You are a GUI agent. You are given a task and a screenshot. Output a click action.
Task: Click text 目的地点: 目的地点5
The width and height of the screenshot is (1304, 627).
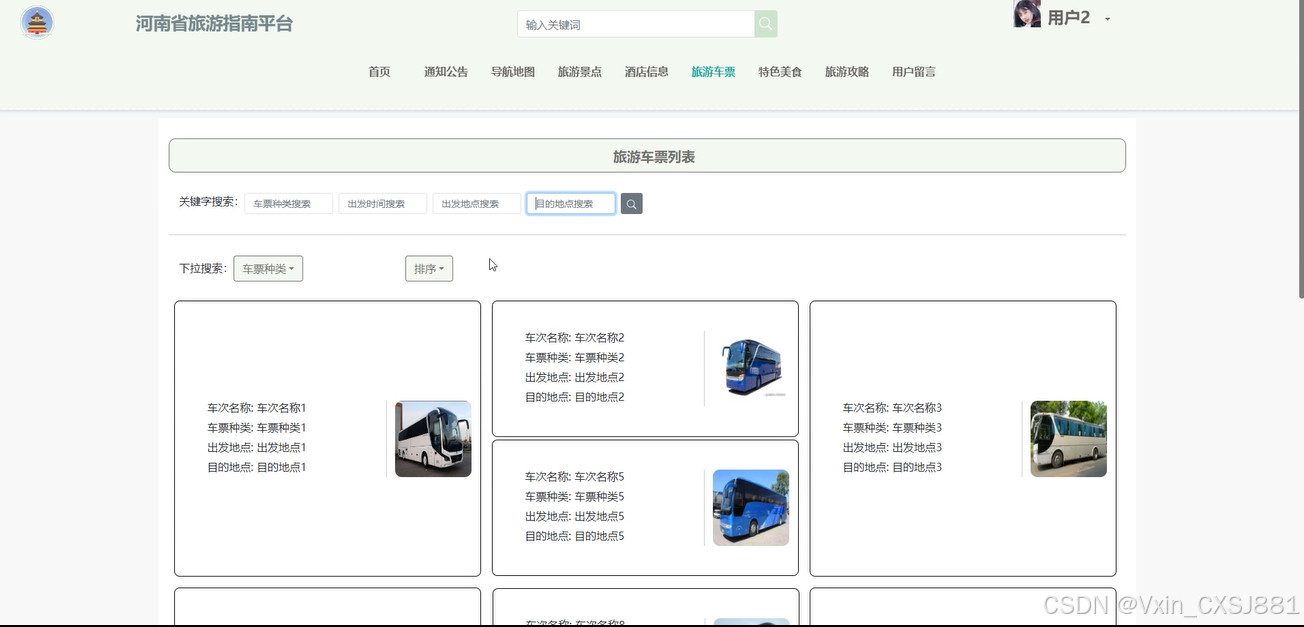click(x=575, y=537)
